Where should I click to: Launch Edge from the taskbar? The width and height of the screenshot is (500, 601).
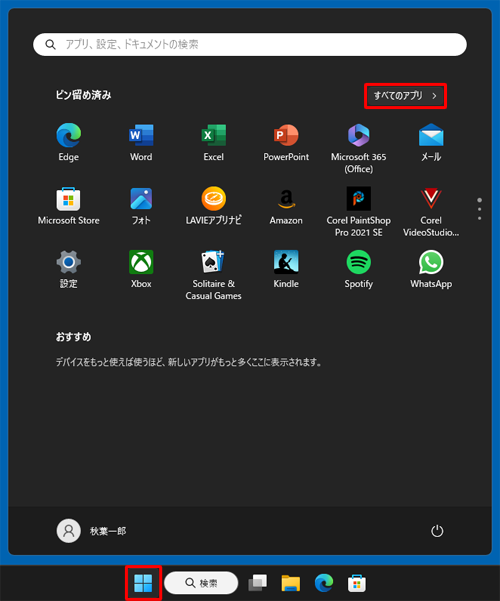tap(324, 583)
